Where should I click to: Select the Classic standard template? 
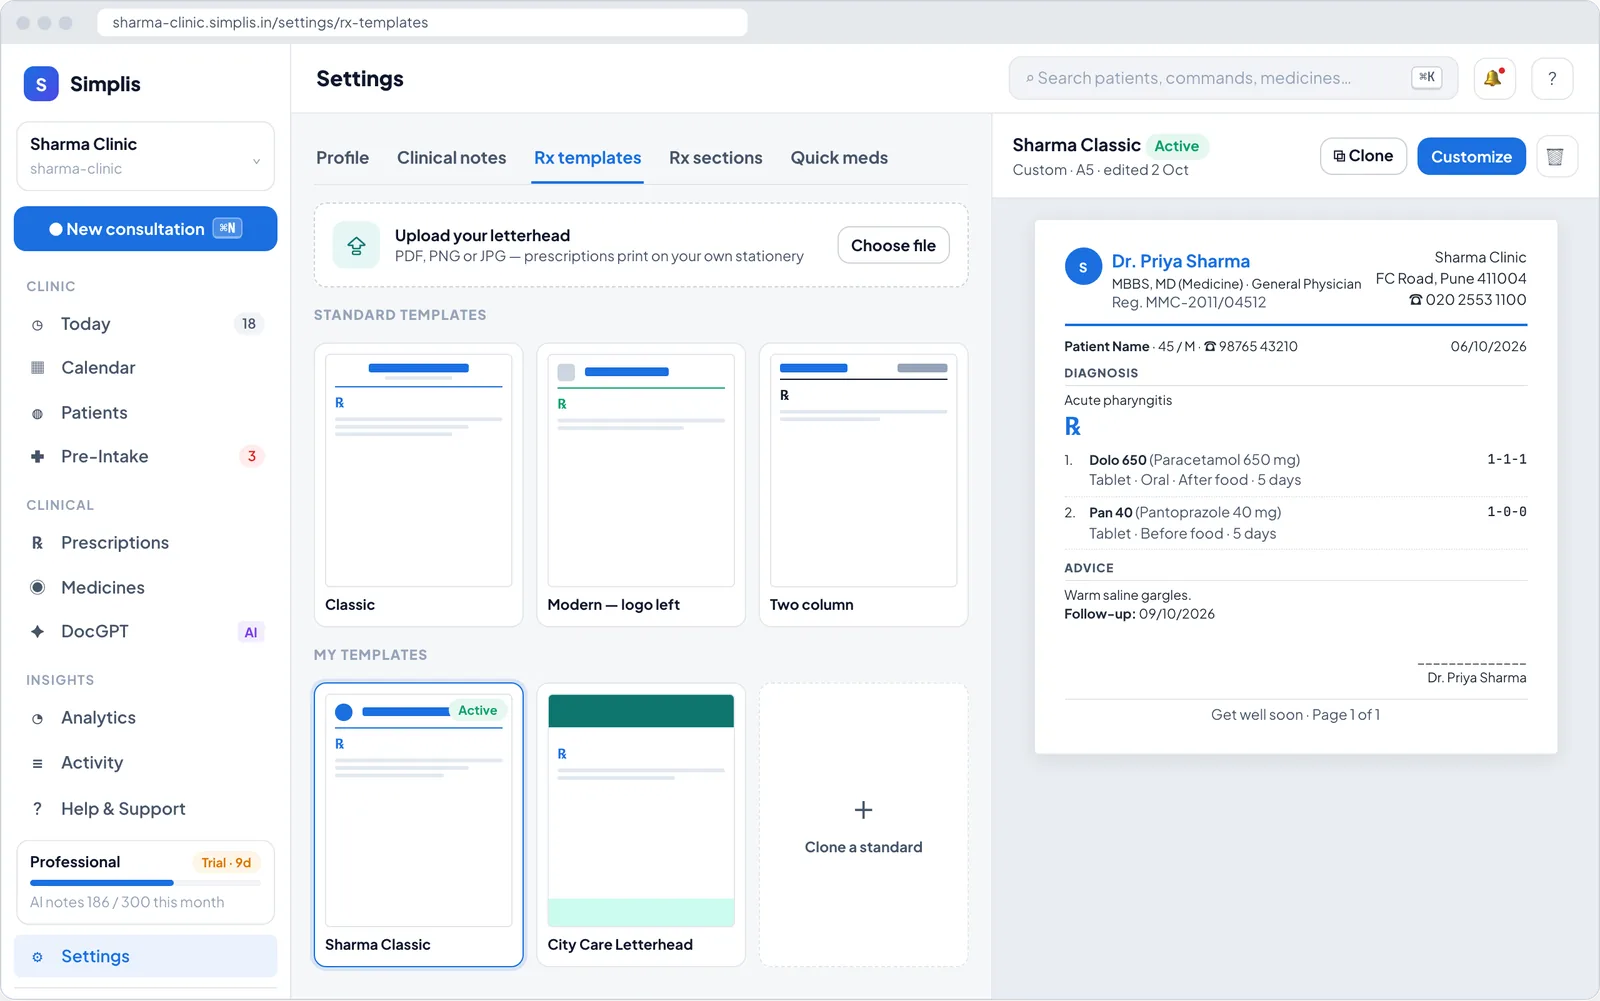pyautogui.click(x=418, y=485)
